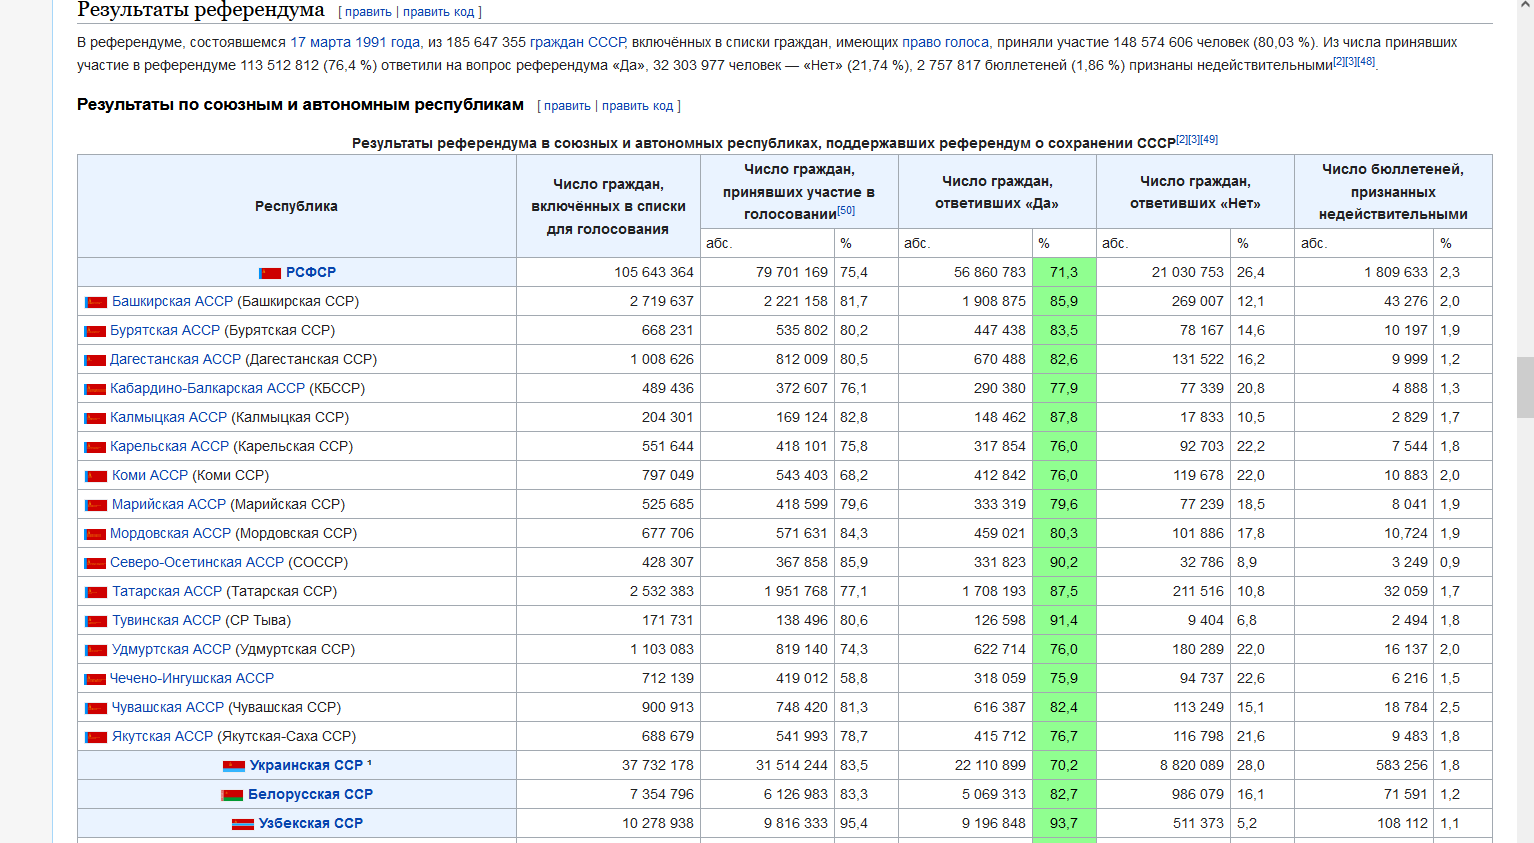The height and width of the screenshot is (843, 1534).
Task: Open the РСФСР link
Action: coord(311,272)
